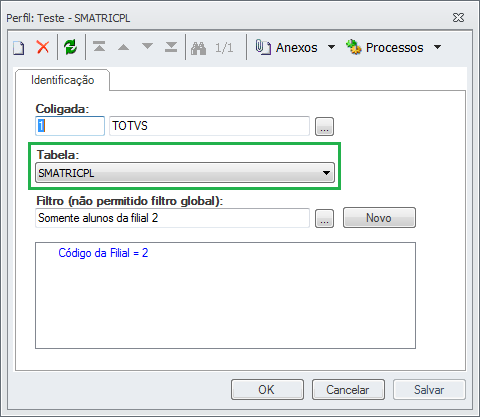Click the Processos gear icon

coord(354,47)
